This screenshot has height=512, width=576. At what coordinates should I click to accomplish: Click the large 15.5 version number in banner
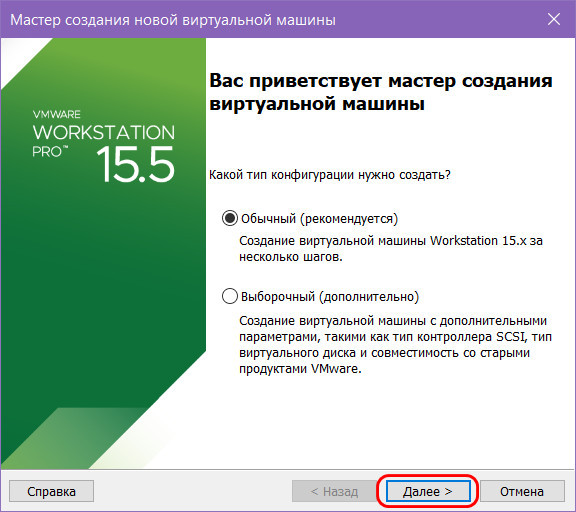point(135,164)
